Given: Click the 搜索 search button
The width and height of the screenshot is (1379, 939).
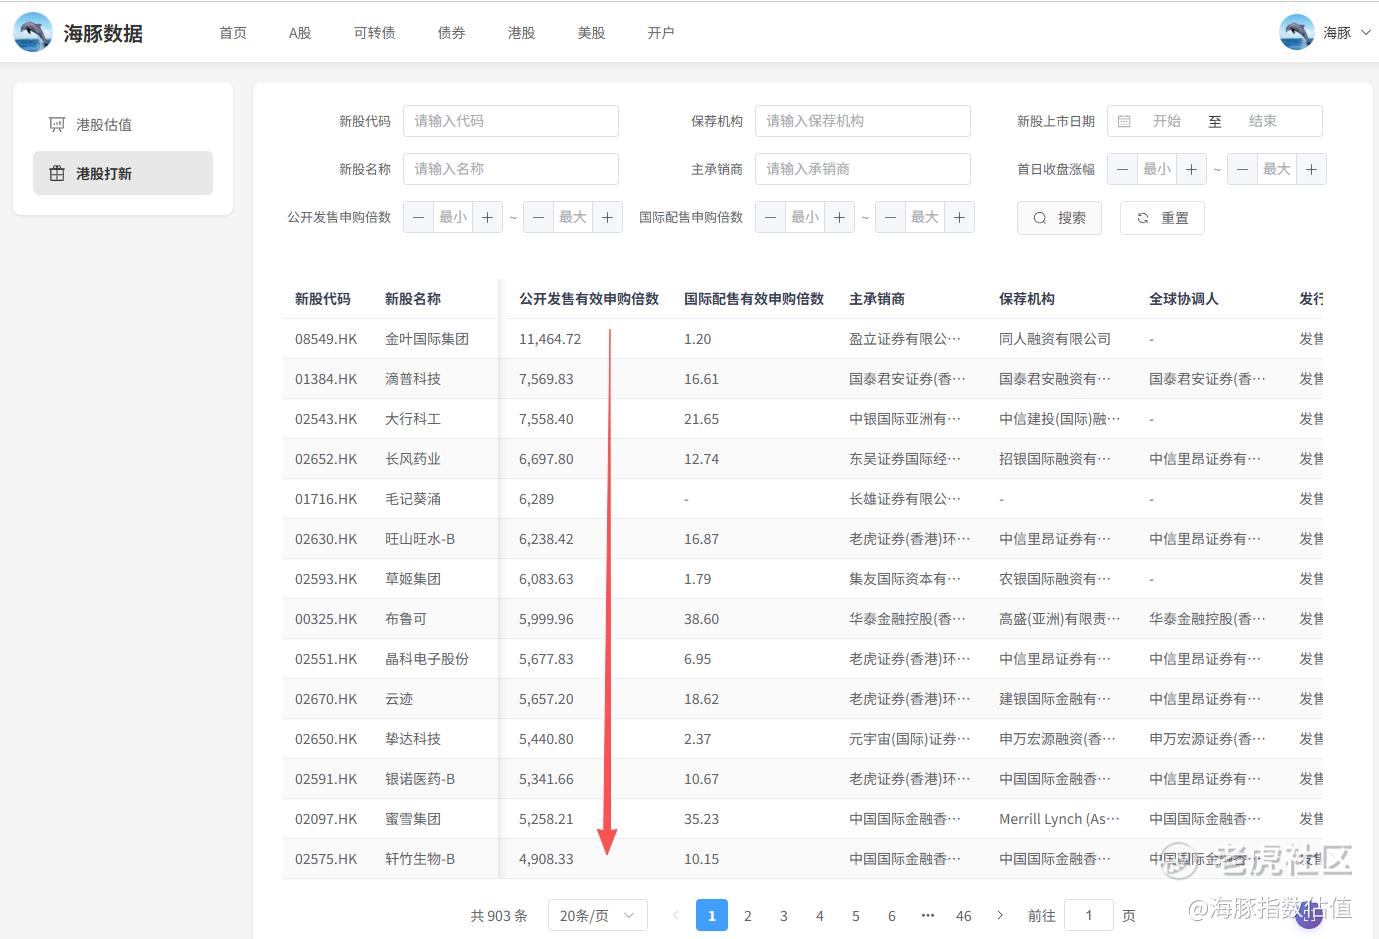Looking at the screenshot, I should point(1059,218).
